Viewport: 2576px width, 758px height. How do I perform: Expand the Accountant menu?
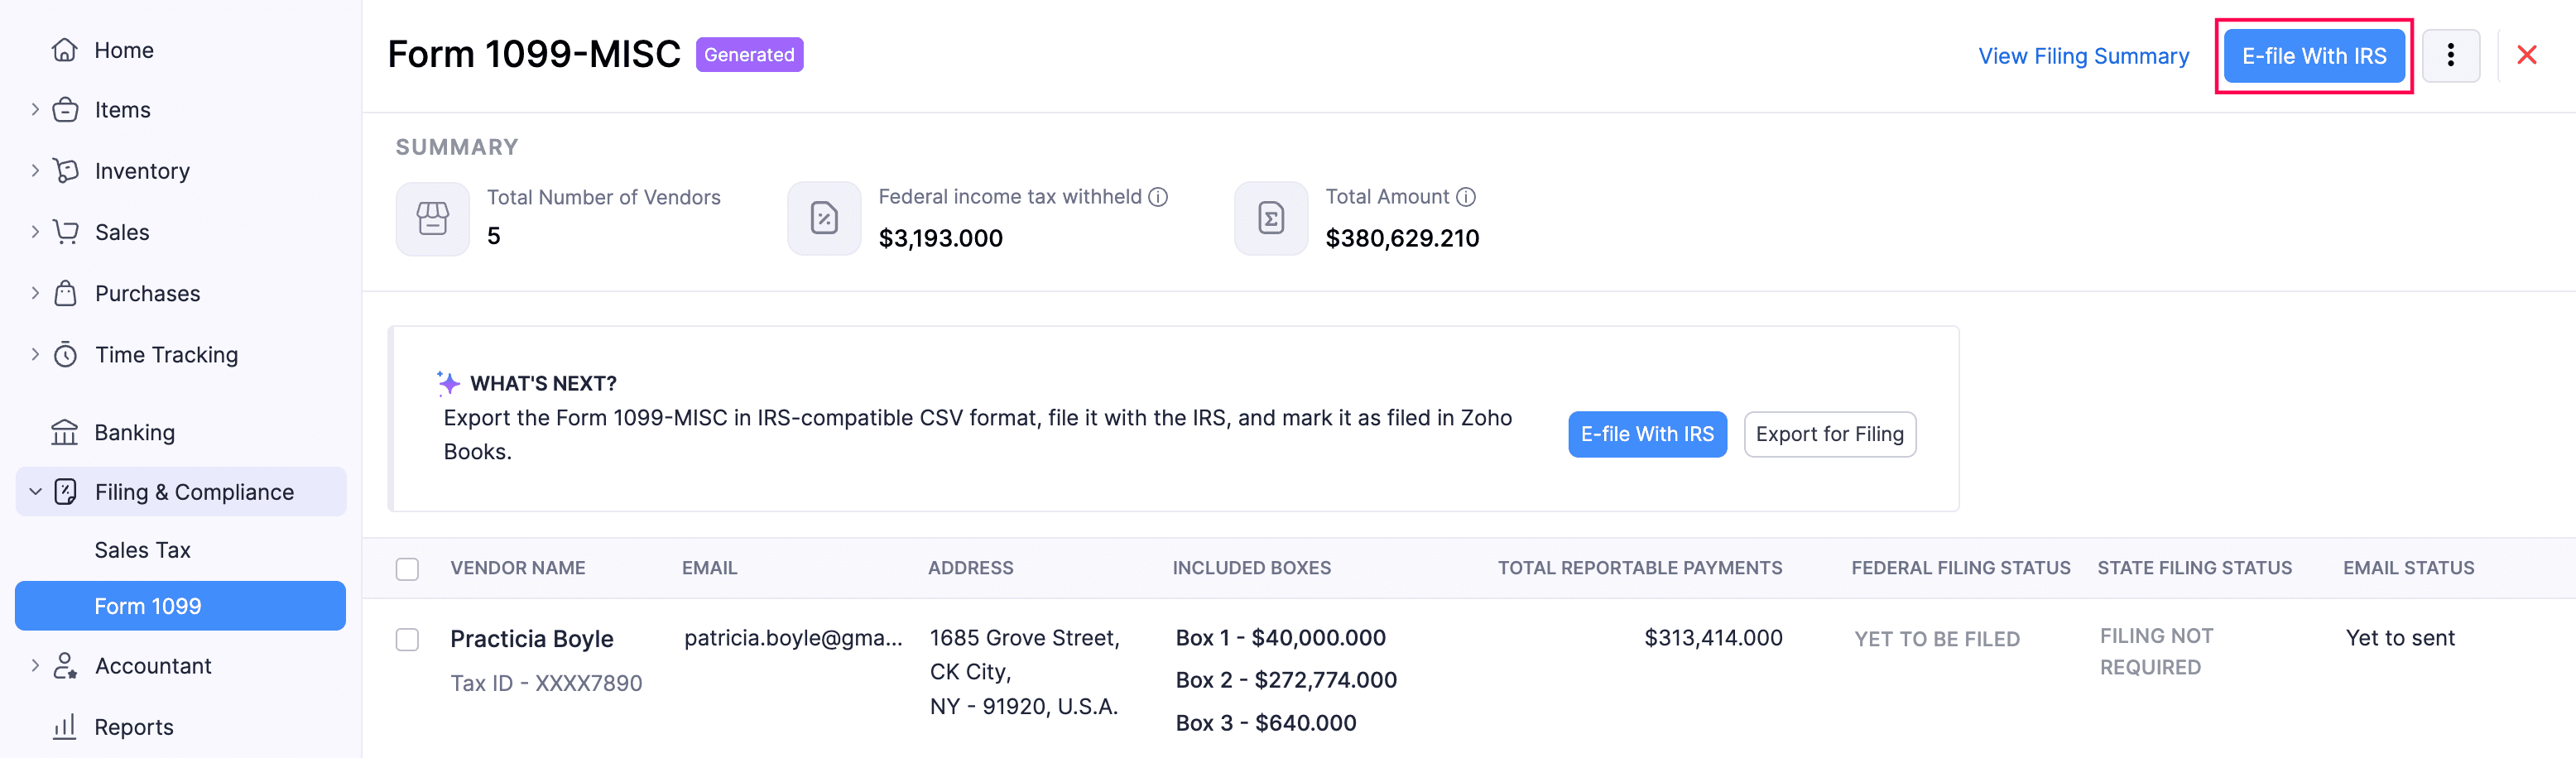tap(35, 666)
